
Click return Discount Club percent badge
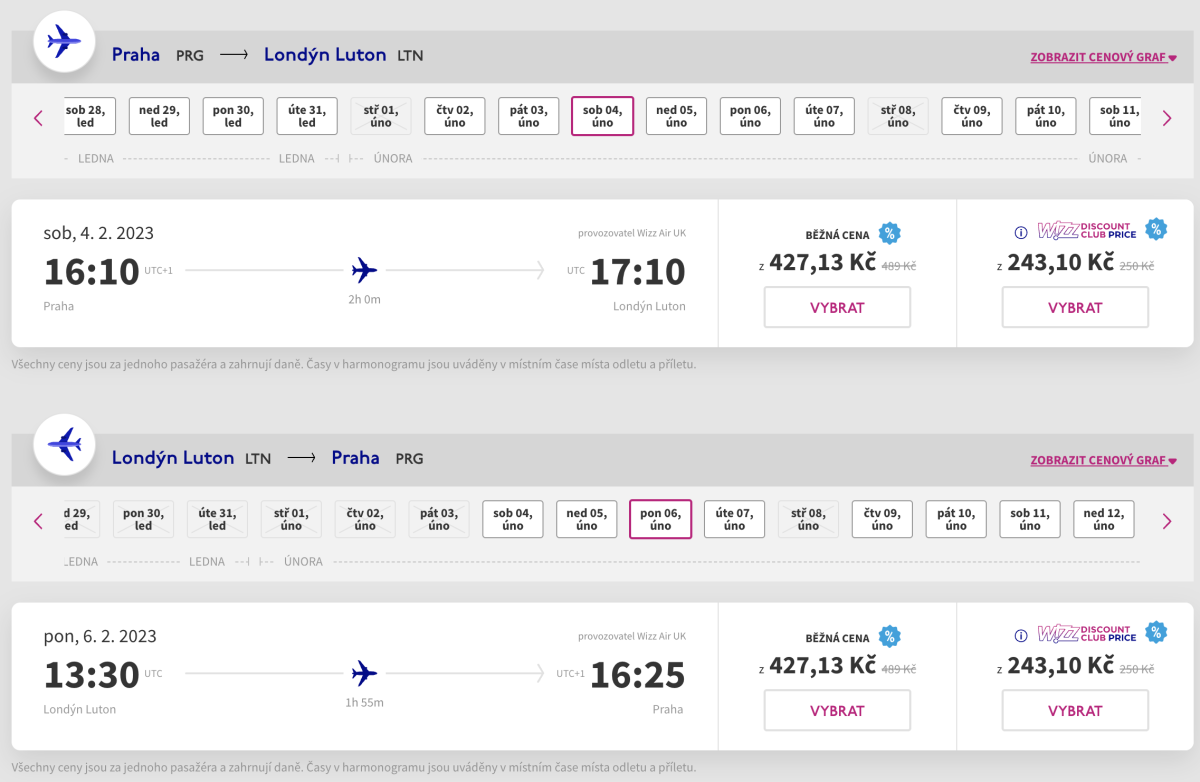point(1156,632)
